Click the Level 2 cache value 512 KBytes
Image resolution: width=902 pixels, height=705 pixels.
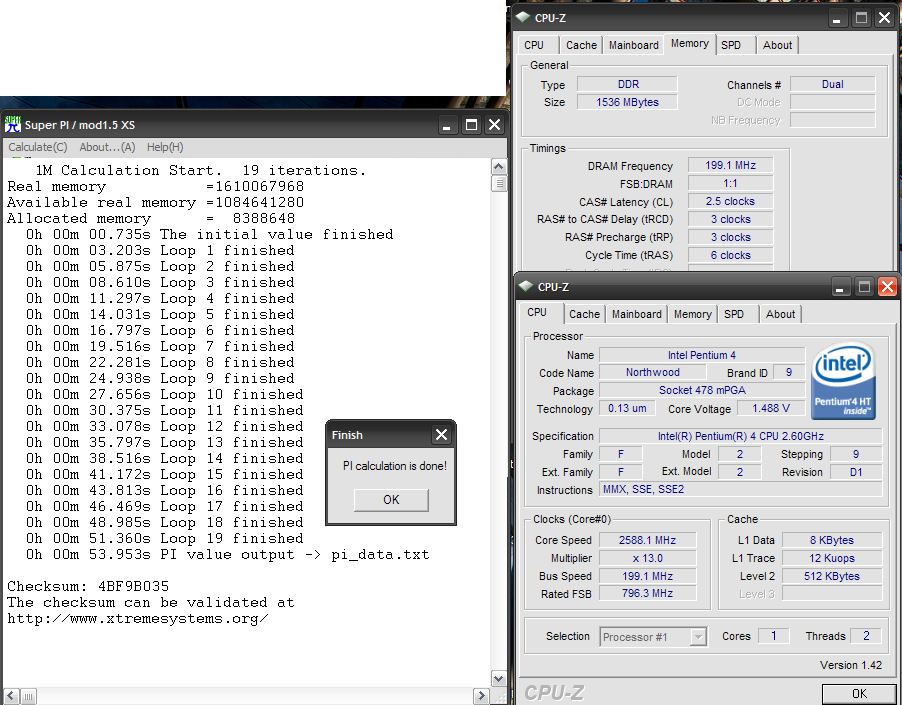coord(832,576)
